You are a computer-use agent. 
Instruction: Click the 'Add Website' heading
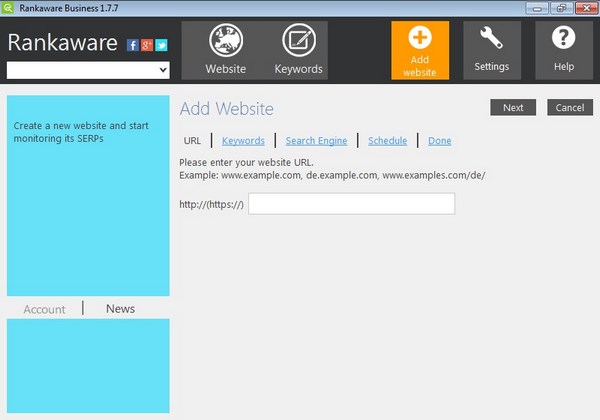coord(227,109)
